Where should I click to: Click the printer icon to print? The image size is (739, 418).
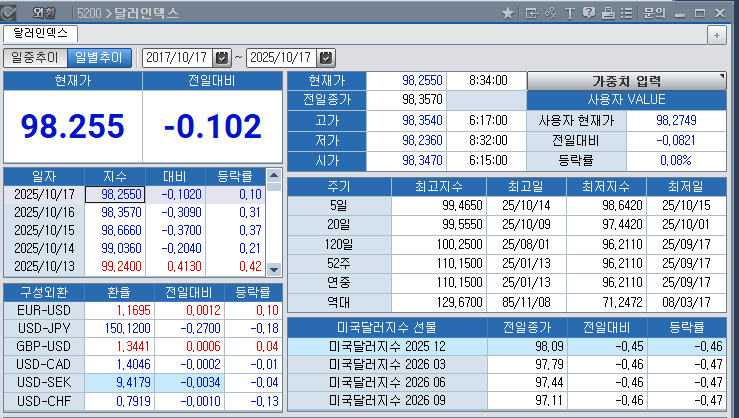click(607, 12)
